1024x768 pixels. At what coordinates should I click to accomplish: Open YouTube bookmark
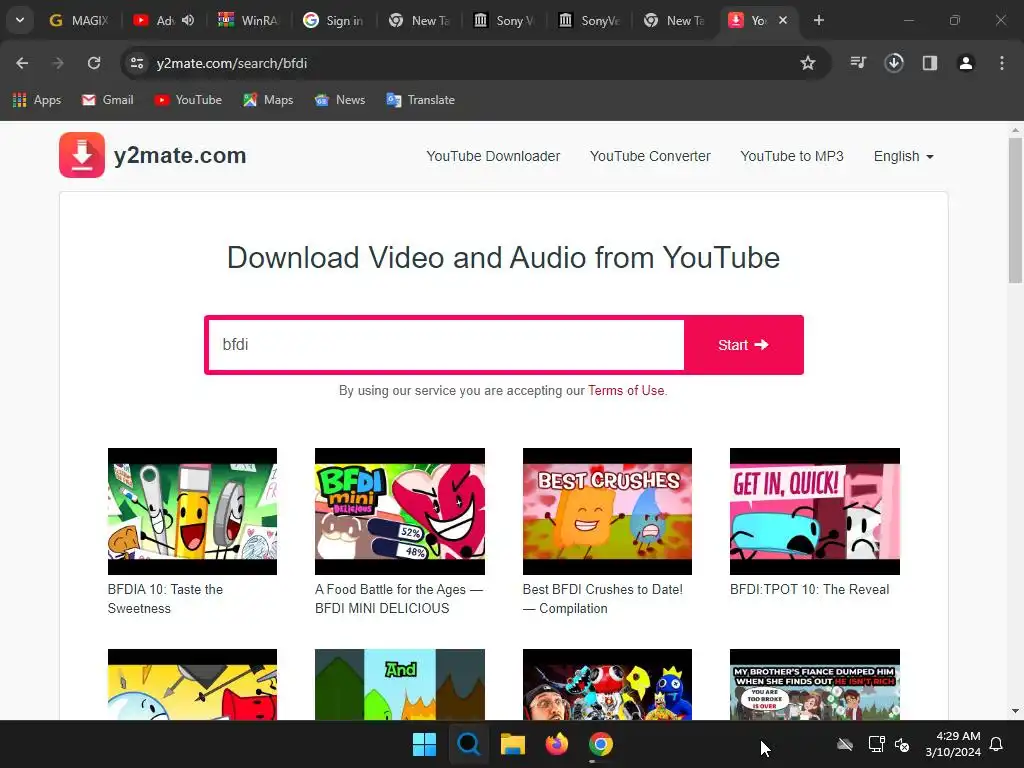pos(188,100)
